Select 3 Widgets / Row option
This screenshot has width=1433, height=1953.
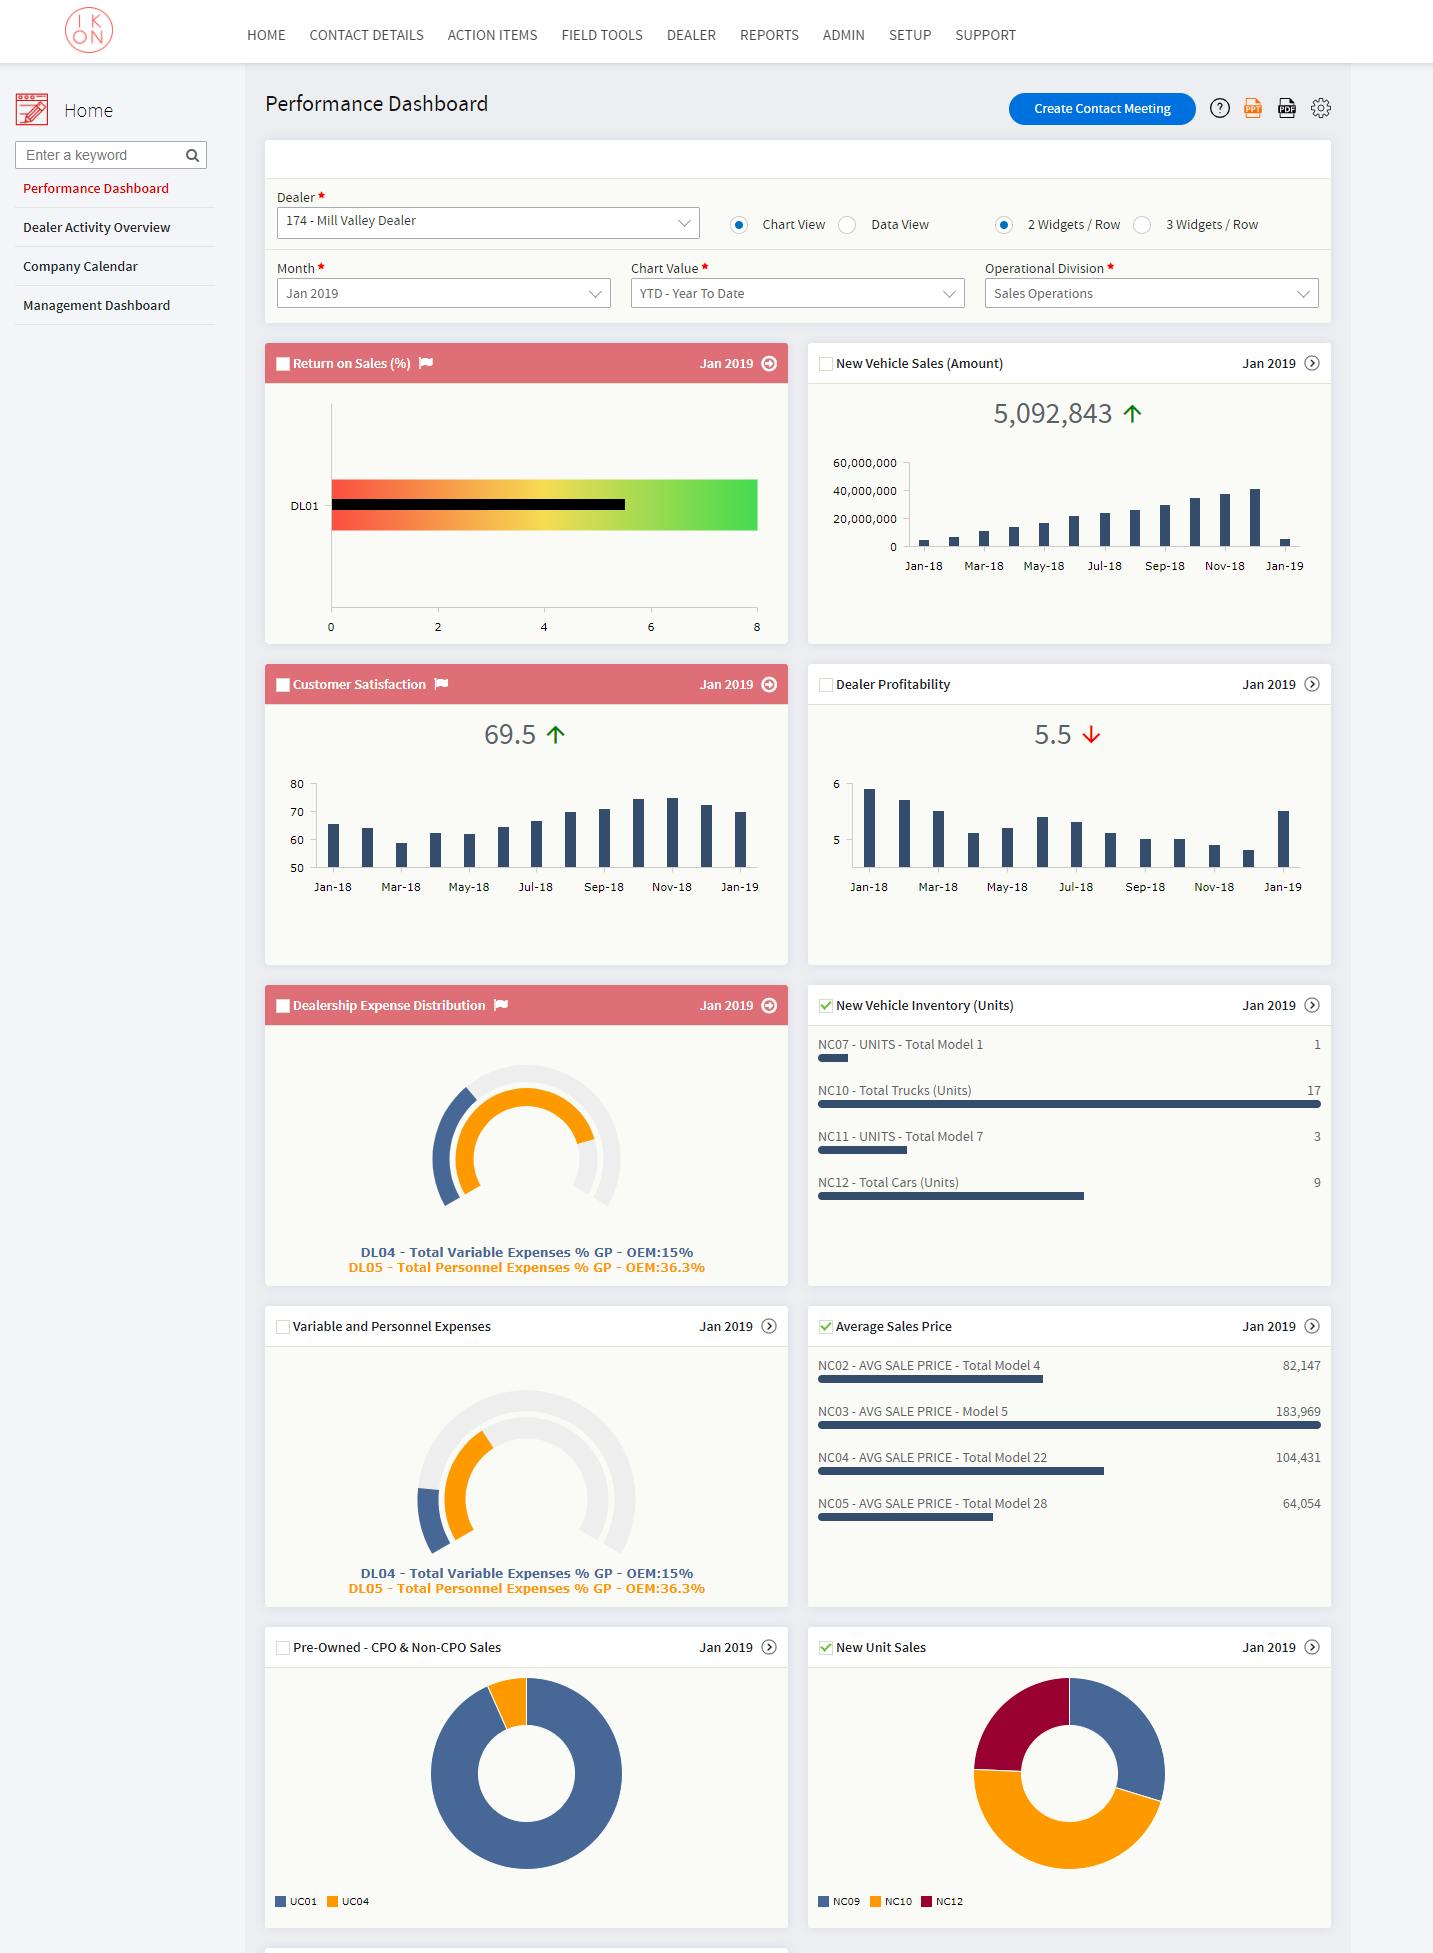[1142, 225]
